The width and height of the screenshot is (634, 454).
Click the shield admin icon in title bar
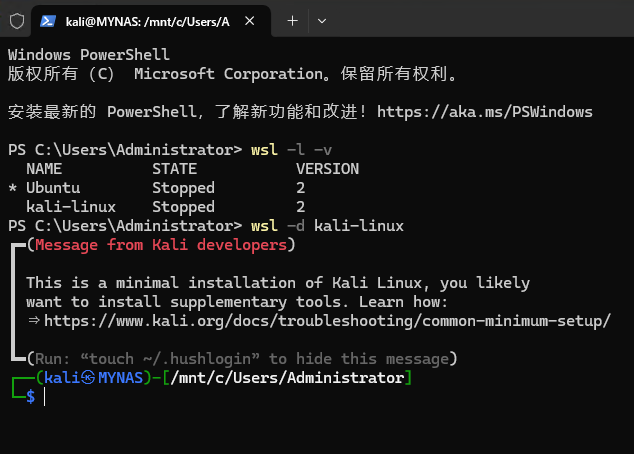pyautogui.click(x=17, y=21)
